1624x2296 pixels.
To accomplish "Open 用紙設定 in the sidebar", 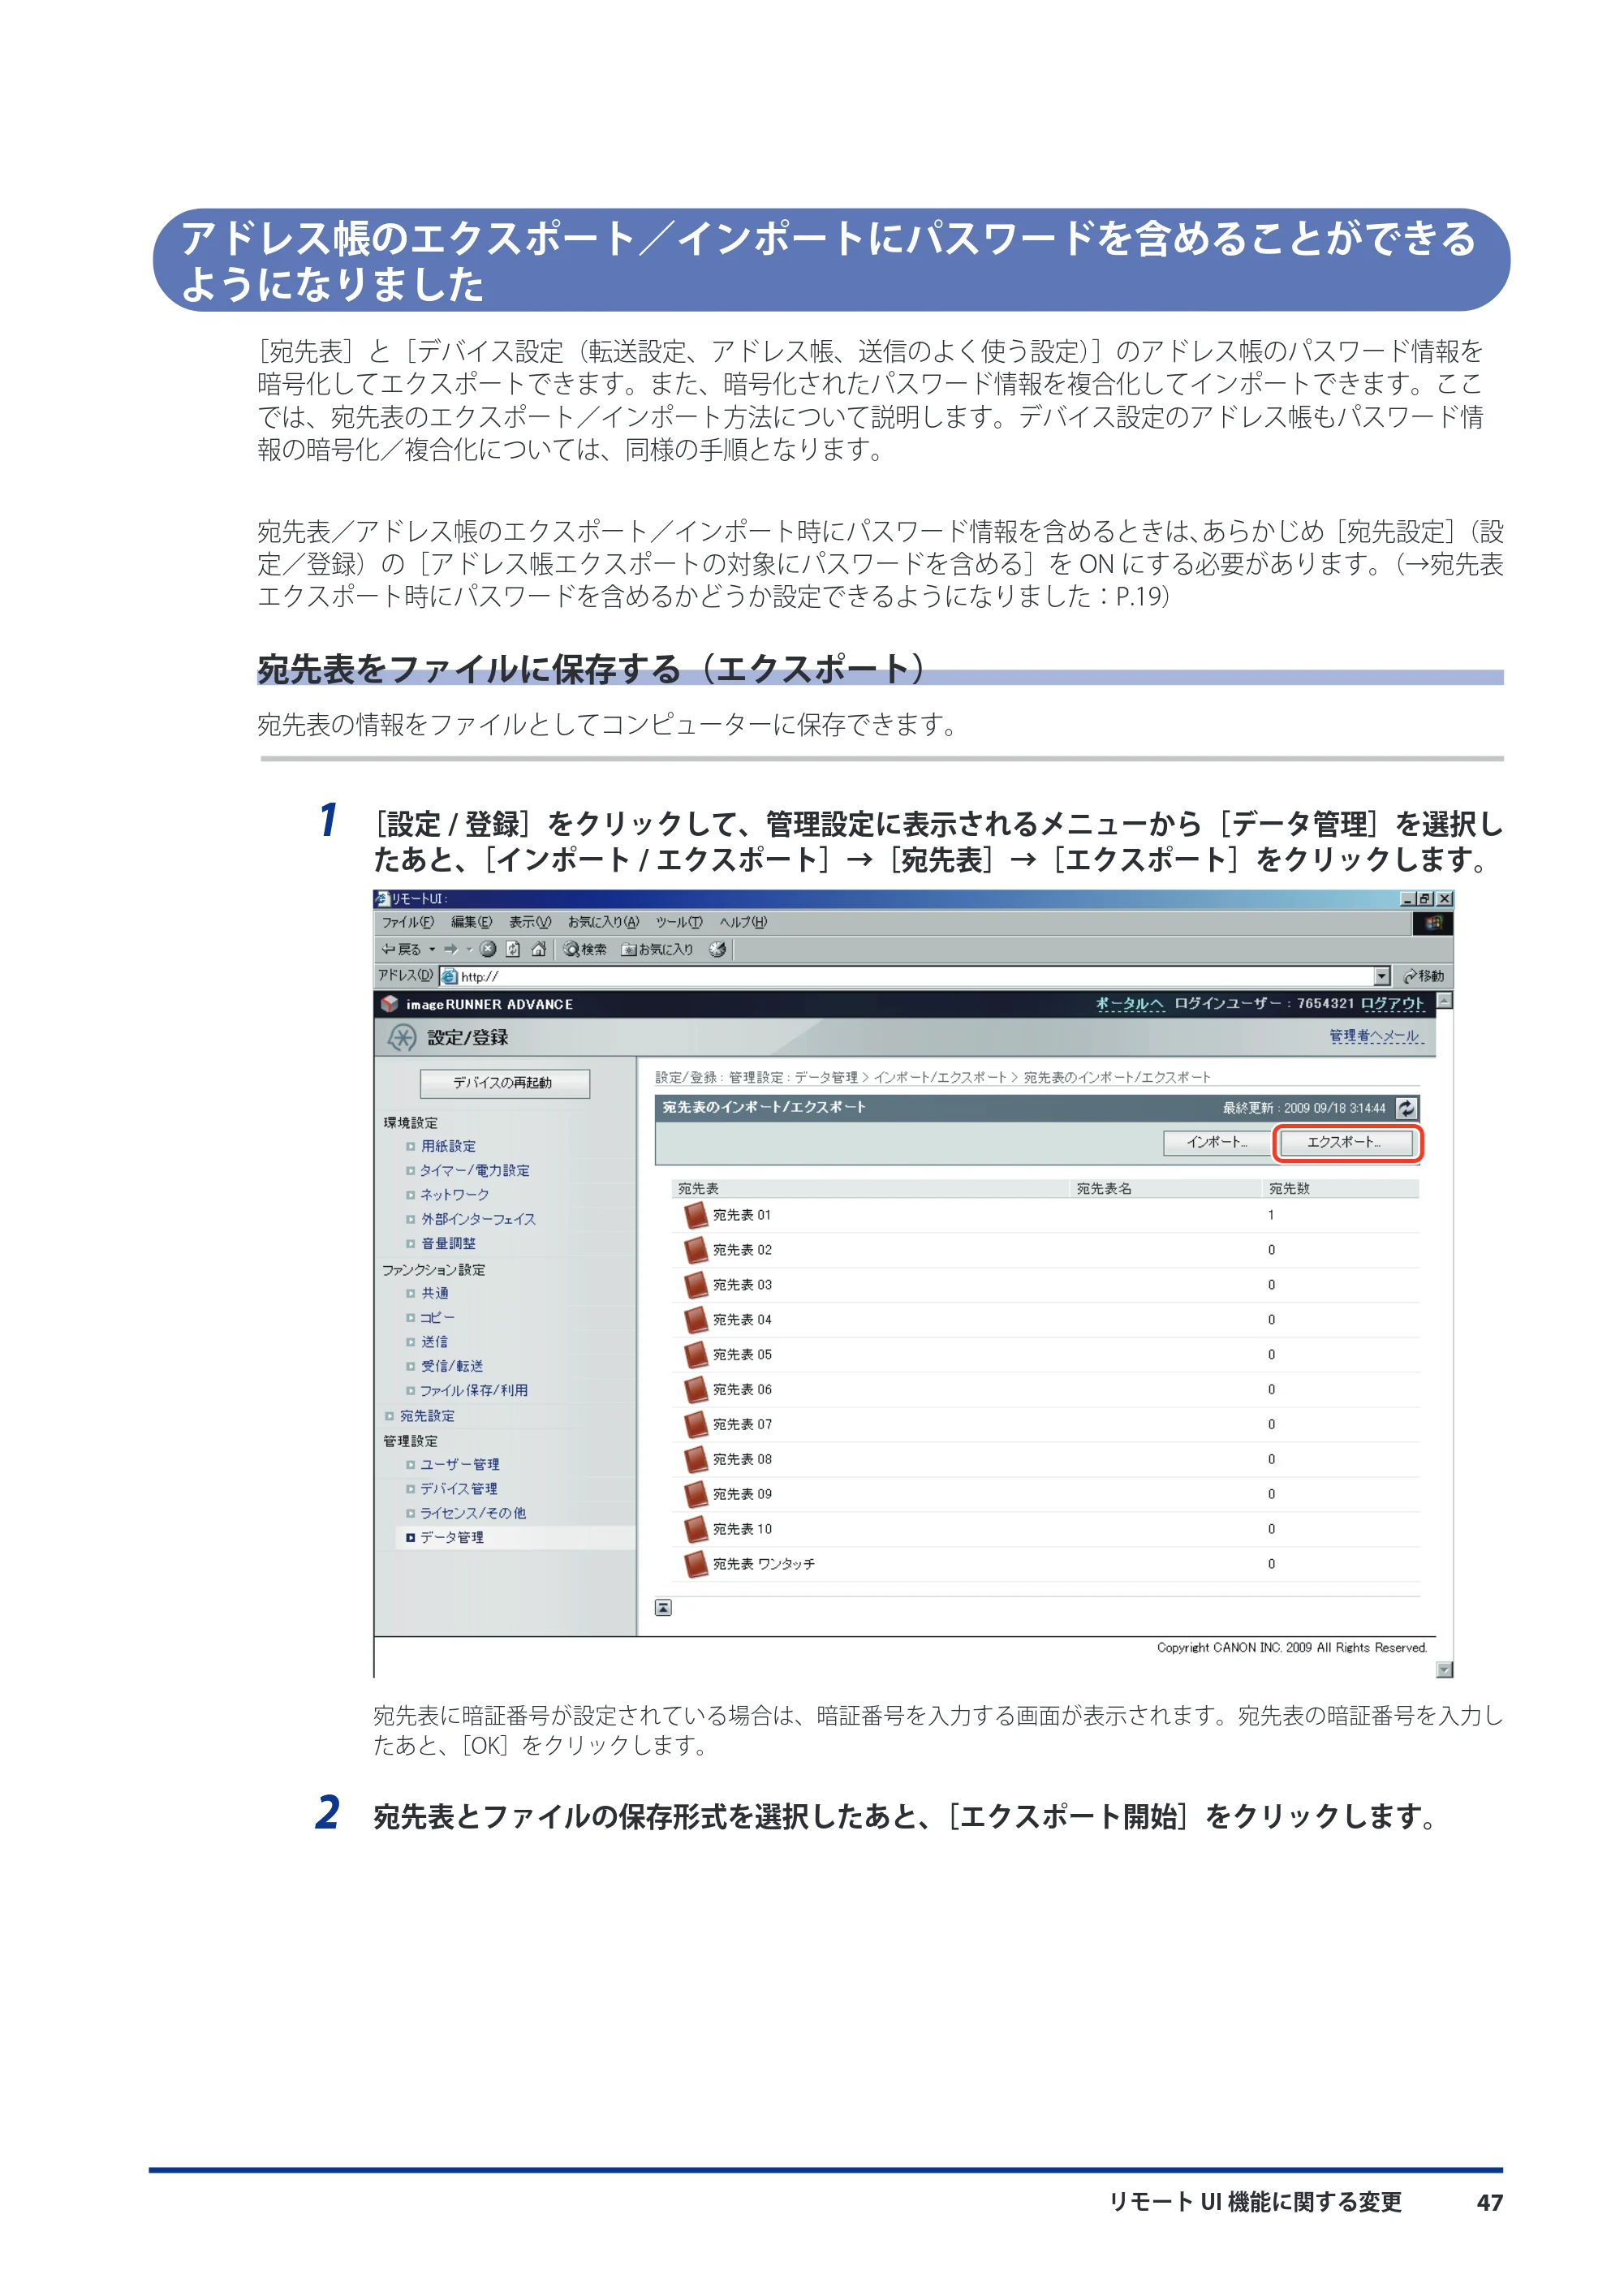I will point(448,1146).
